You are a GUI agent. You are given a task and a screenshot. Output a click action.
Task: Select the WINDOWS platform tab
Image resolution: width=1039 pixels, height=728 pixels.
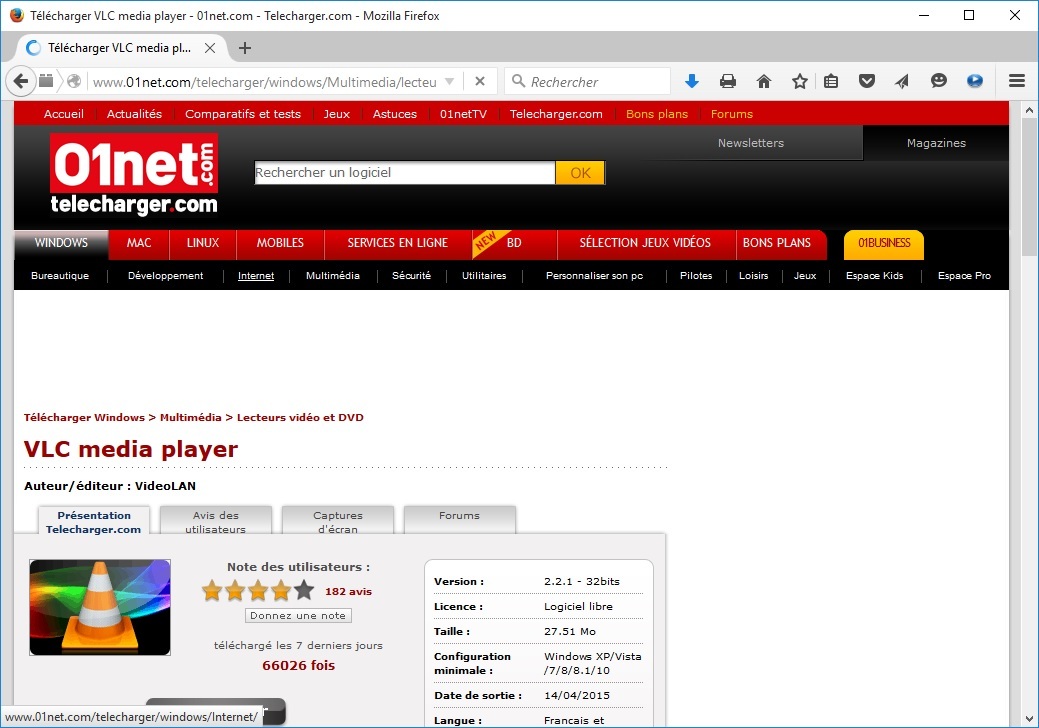pos(61,243)
